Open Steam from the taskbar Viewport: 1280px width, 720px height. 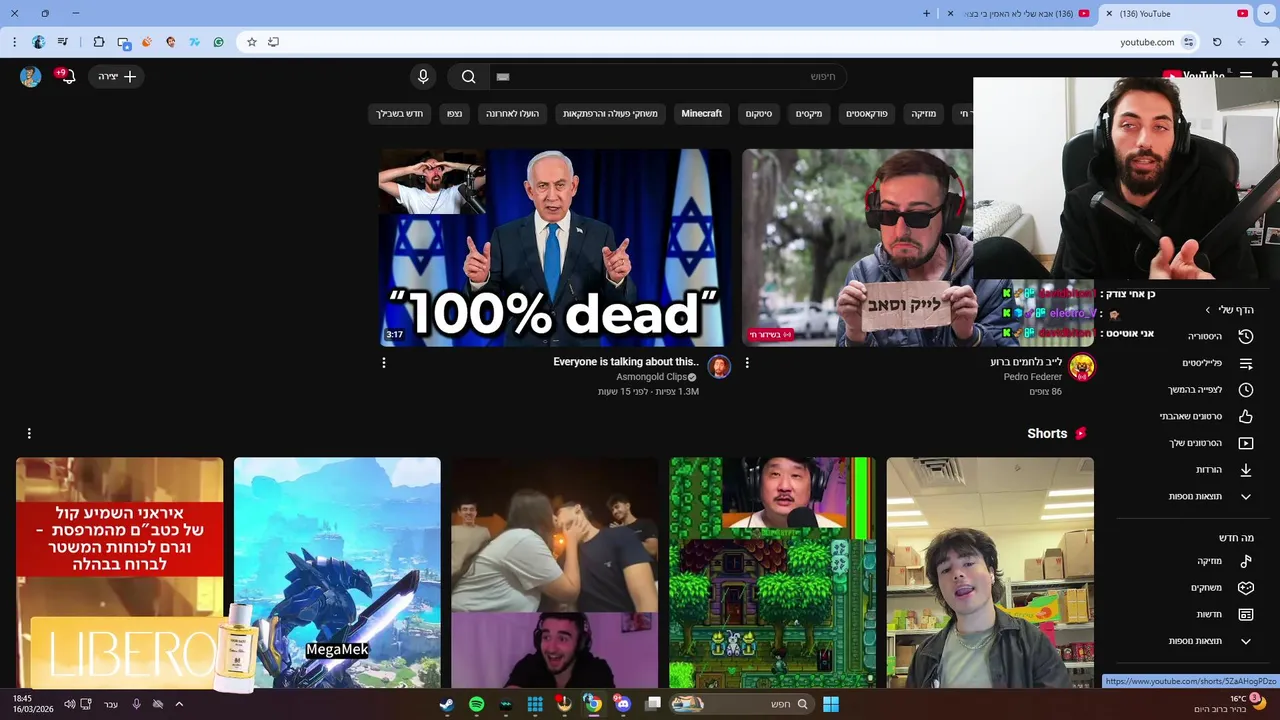pyautogui.click(x=446, y=704)
